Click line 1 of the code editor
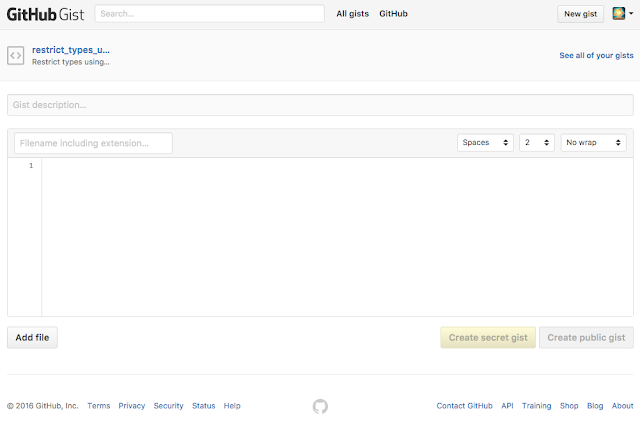Image resolution: width=640 pixels, height=443 pixels. click(337, 165)
